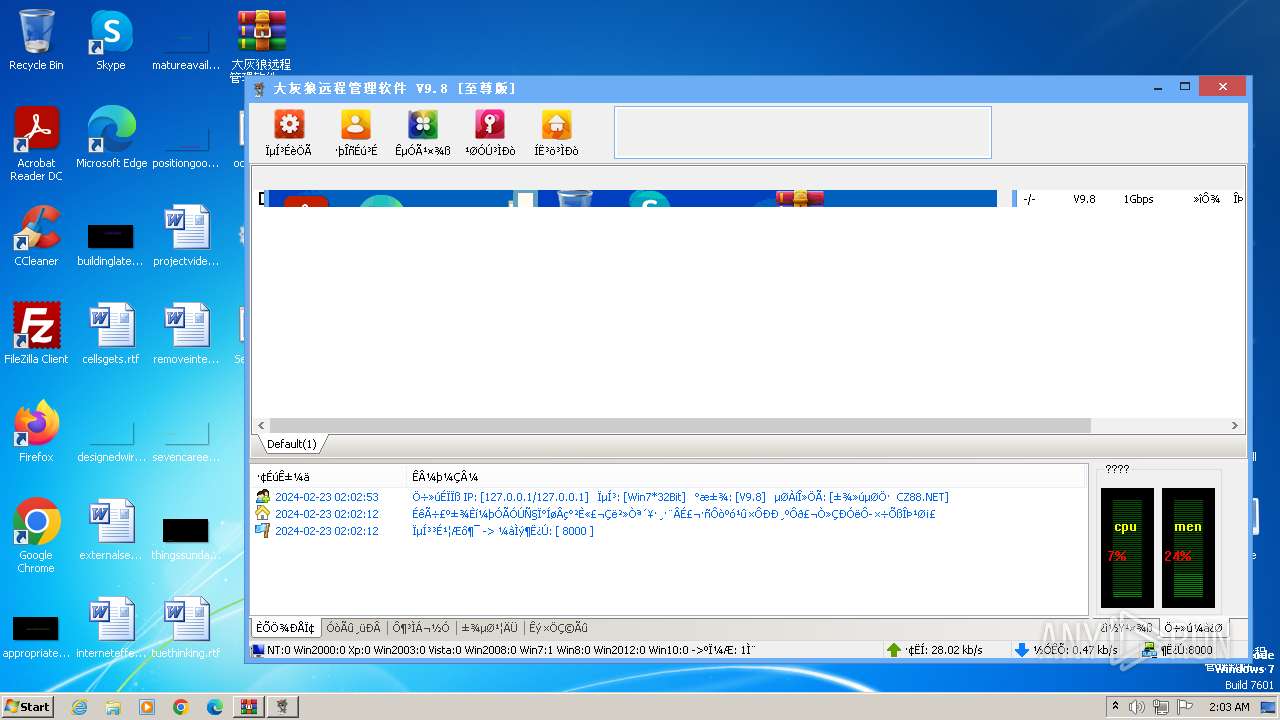Click the cpu usage meter
Viewport: 1280px width, 720px height.
(1127, 548)
